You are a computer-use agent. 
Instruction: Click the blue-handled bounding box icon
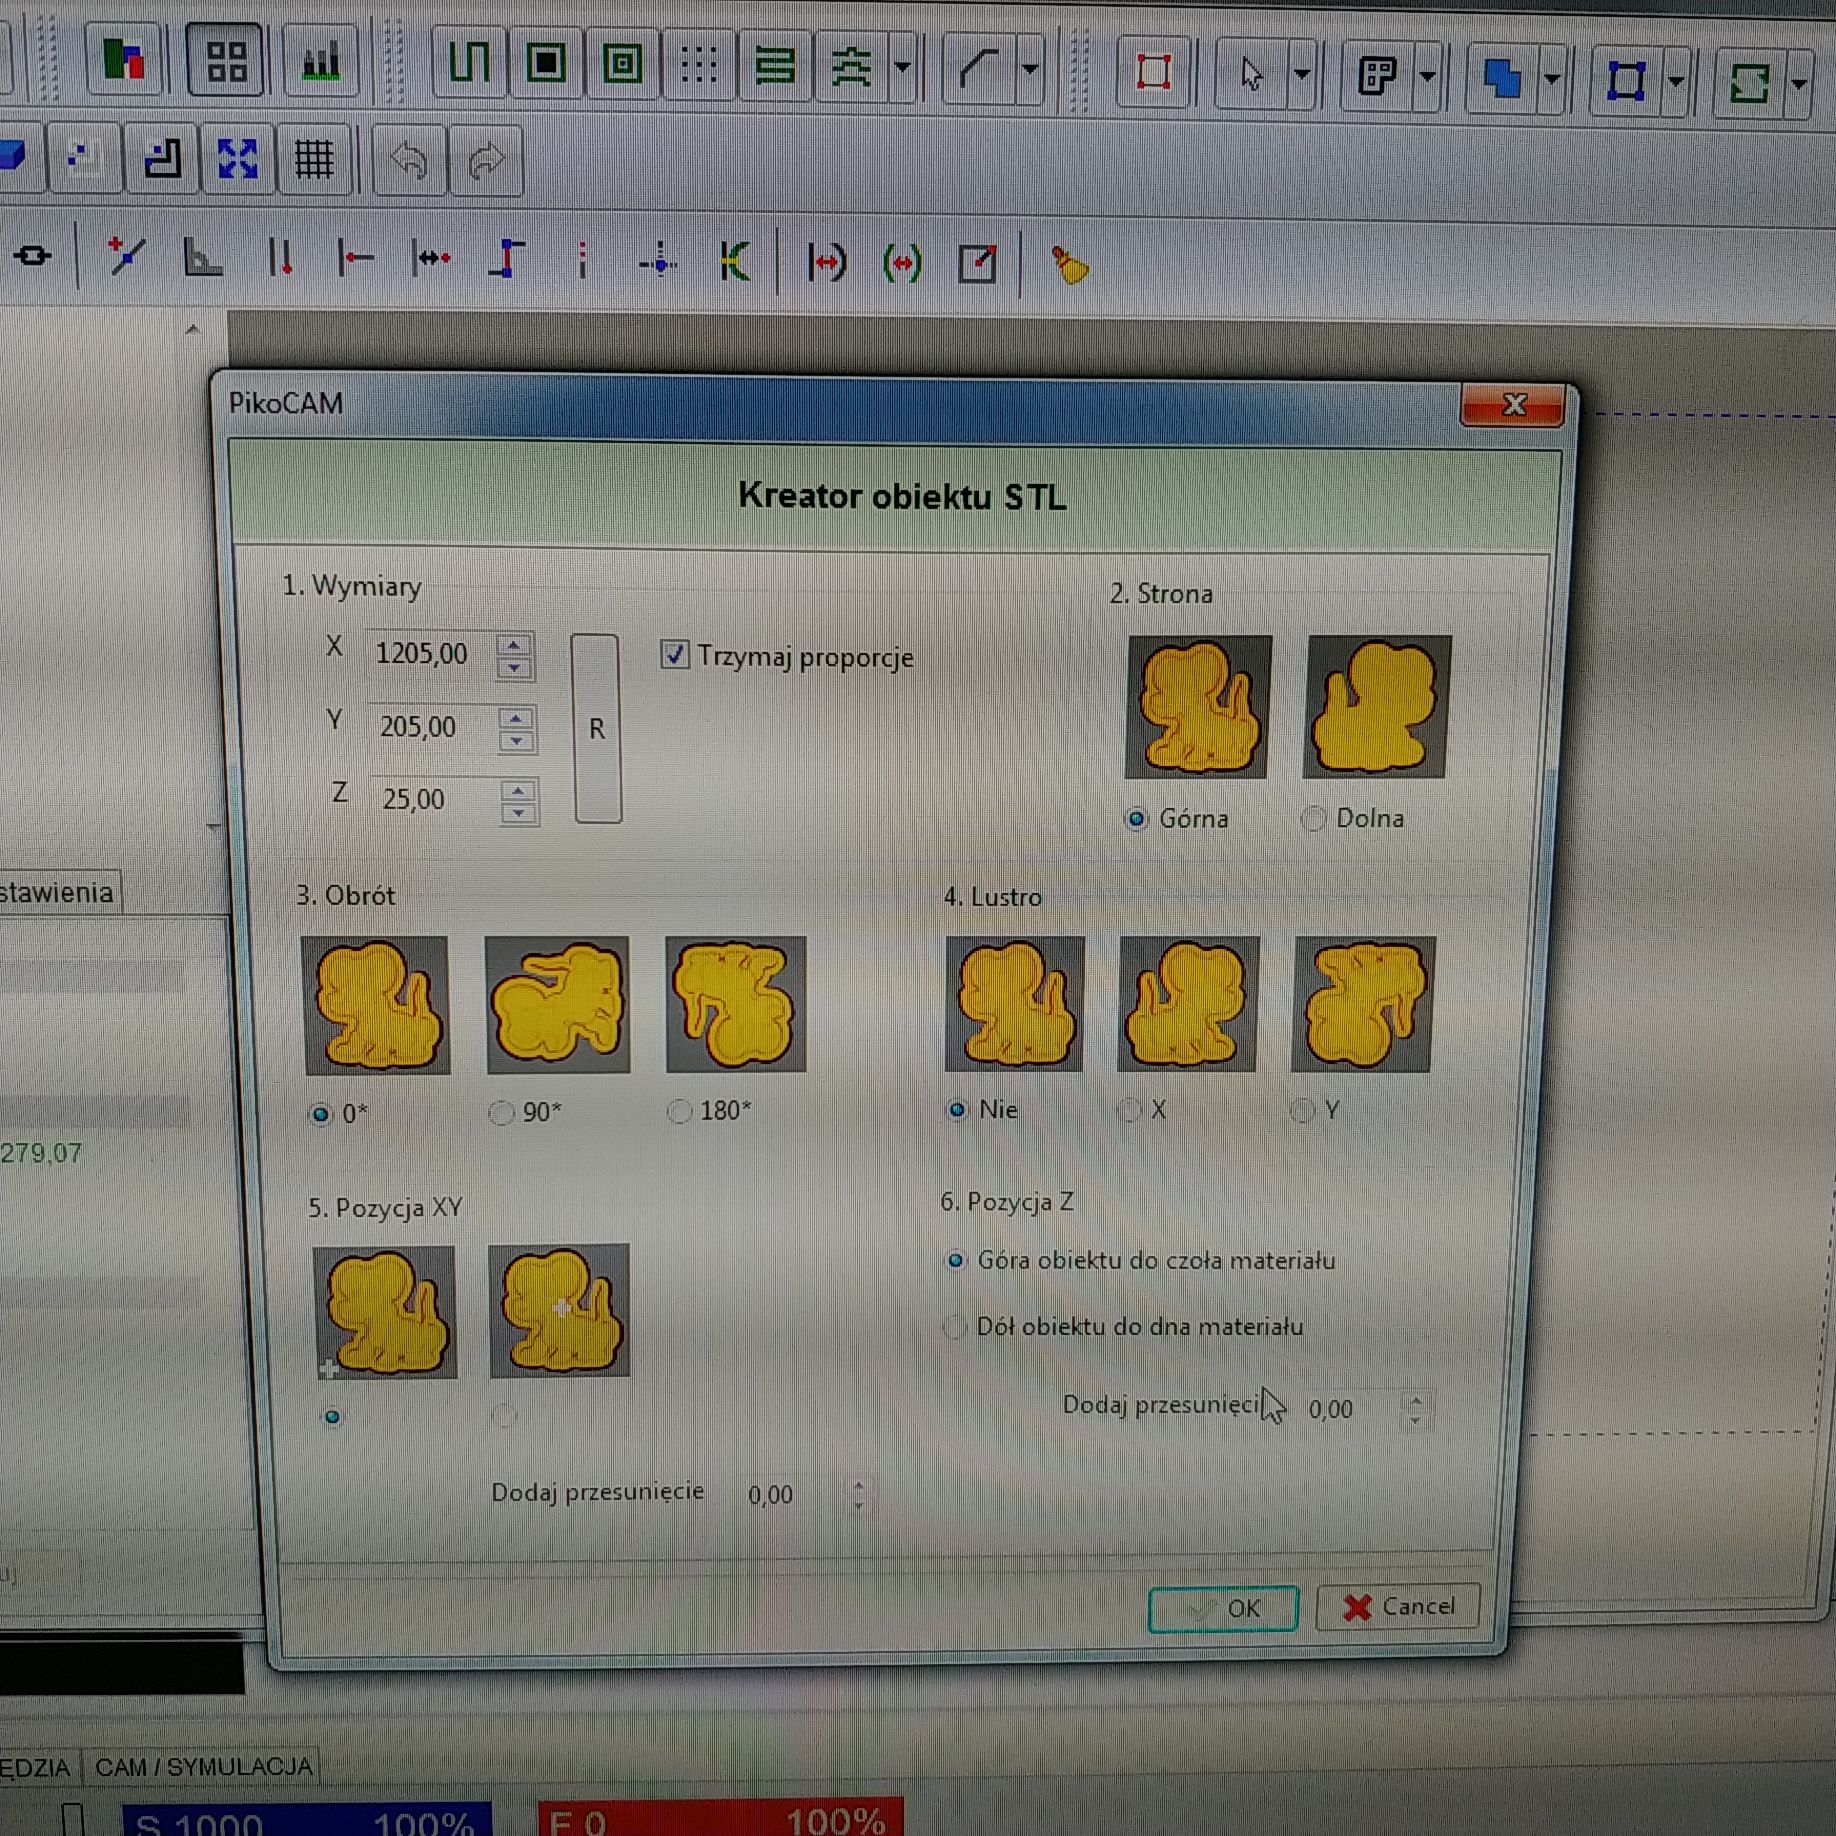pos(1626,80)
